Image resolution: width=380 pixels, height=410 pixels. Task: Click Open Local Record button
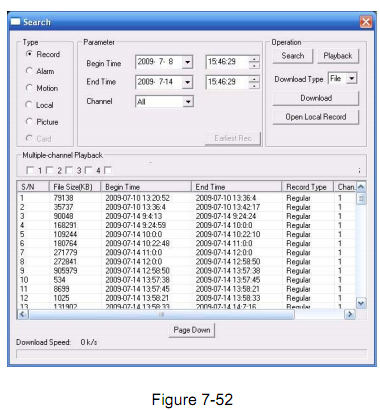point(316,117)
